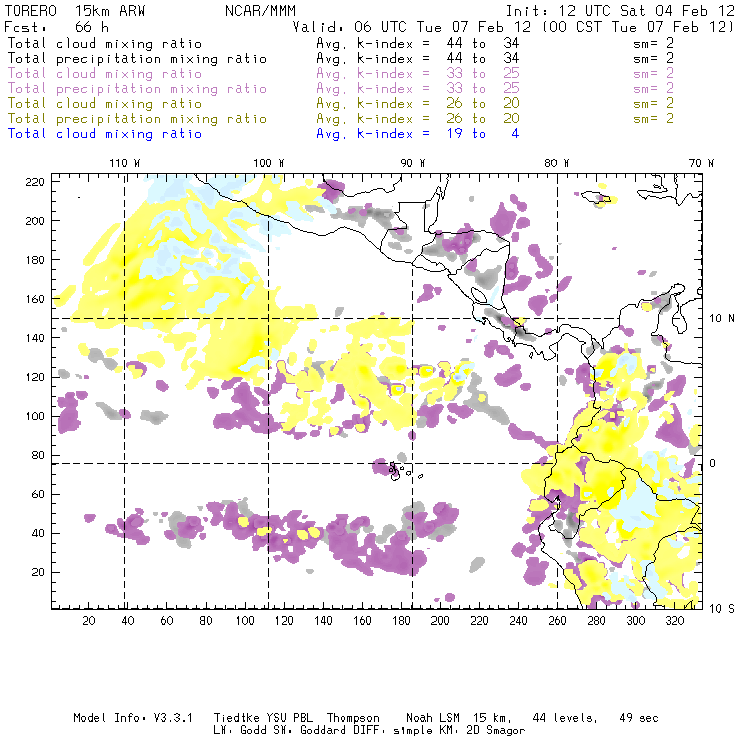The image size is (740, 740).
Task: Click the '100 W' longitude label
Action: [269, 163]
